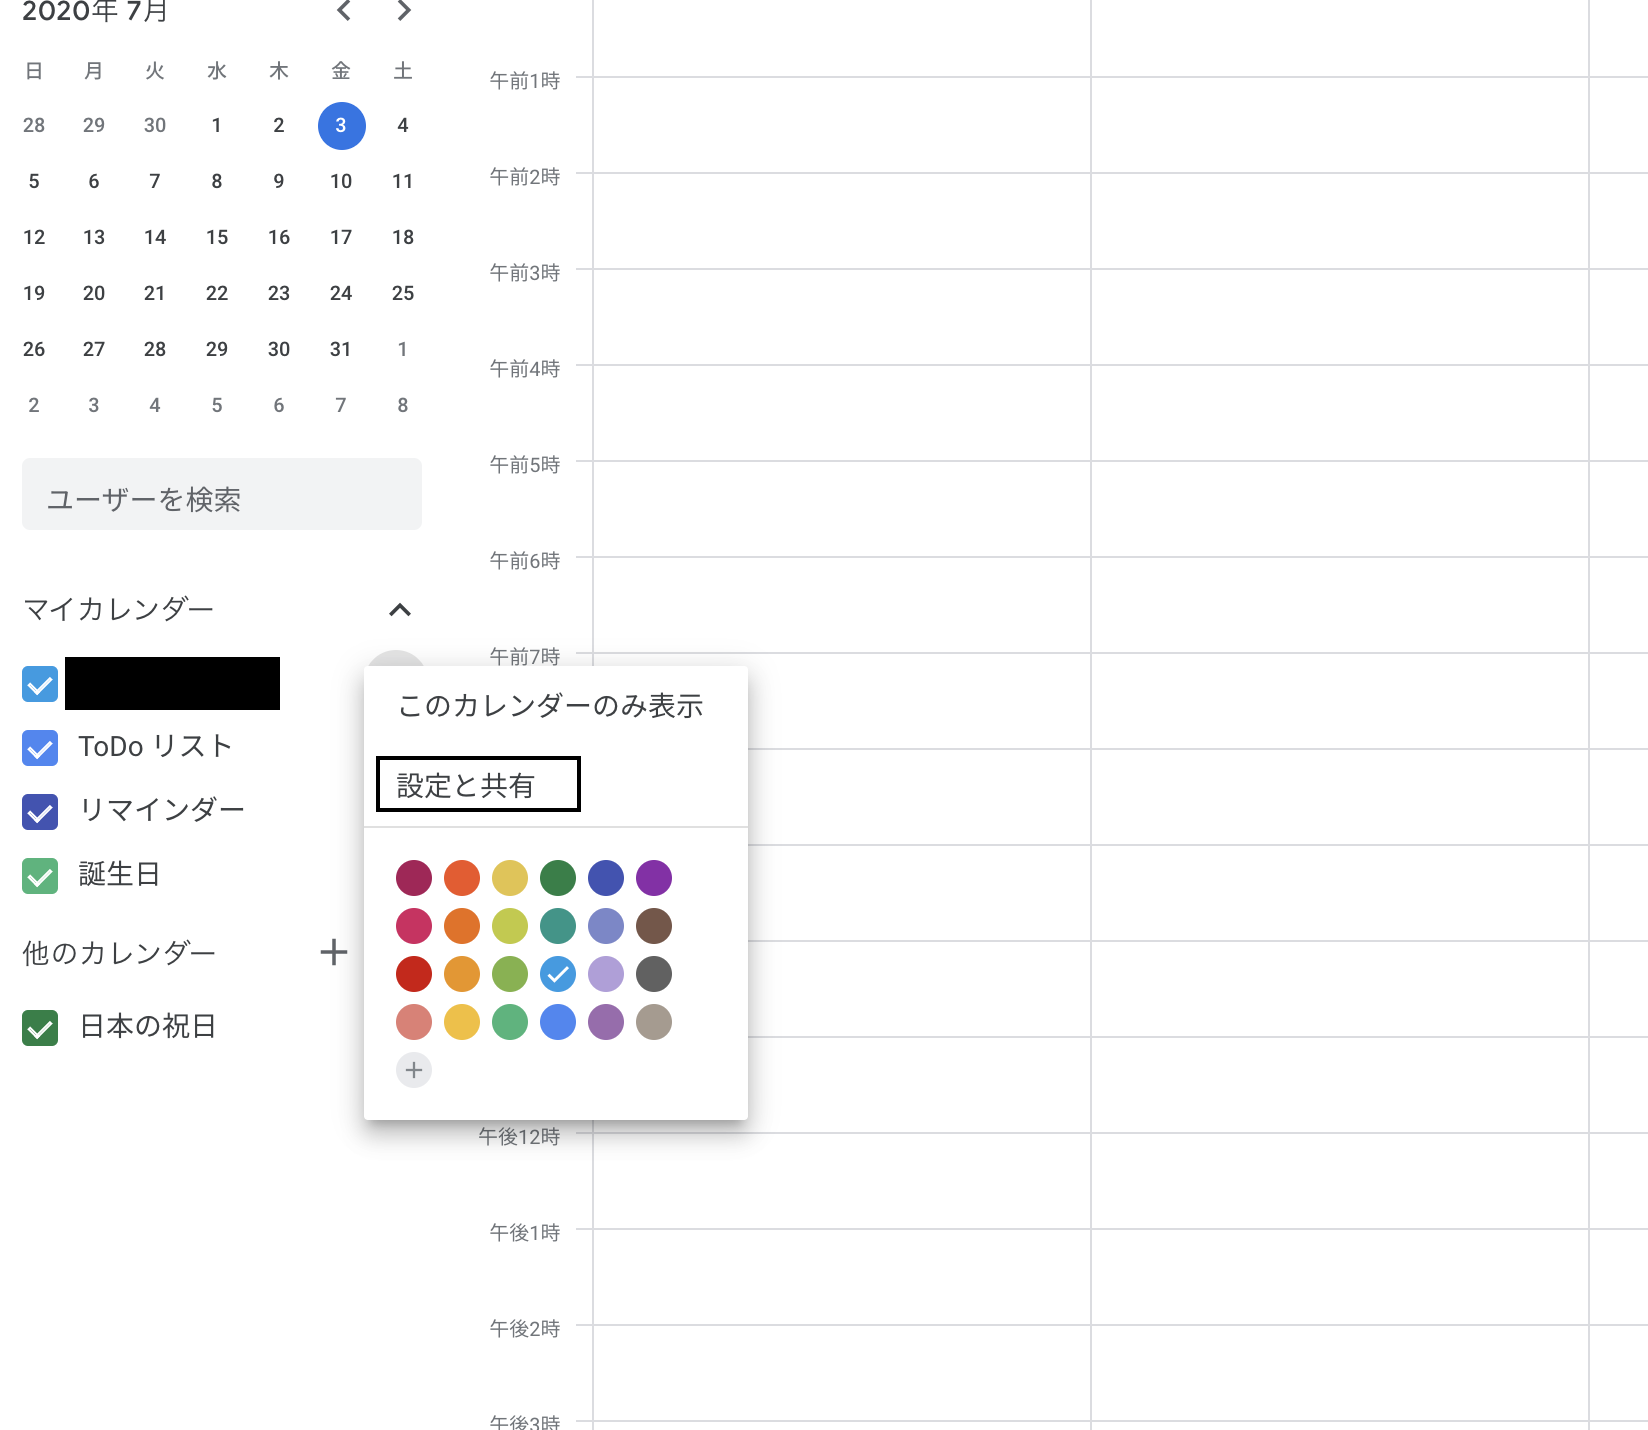The height and width of the screenshot is (1430, 1648).
Task: Pick the purple swatch, top row
Action: click(x=654, y=878)
